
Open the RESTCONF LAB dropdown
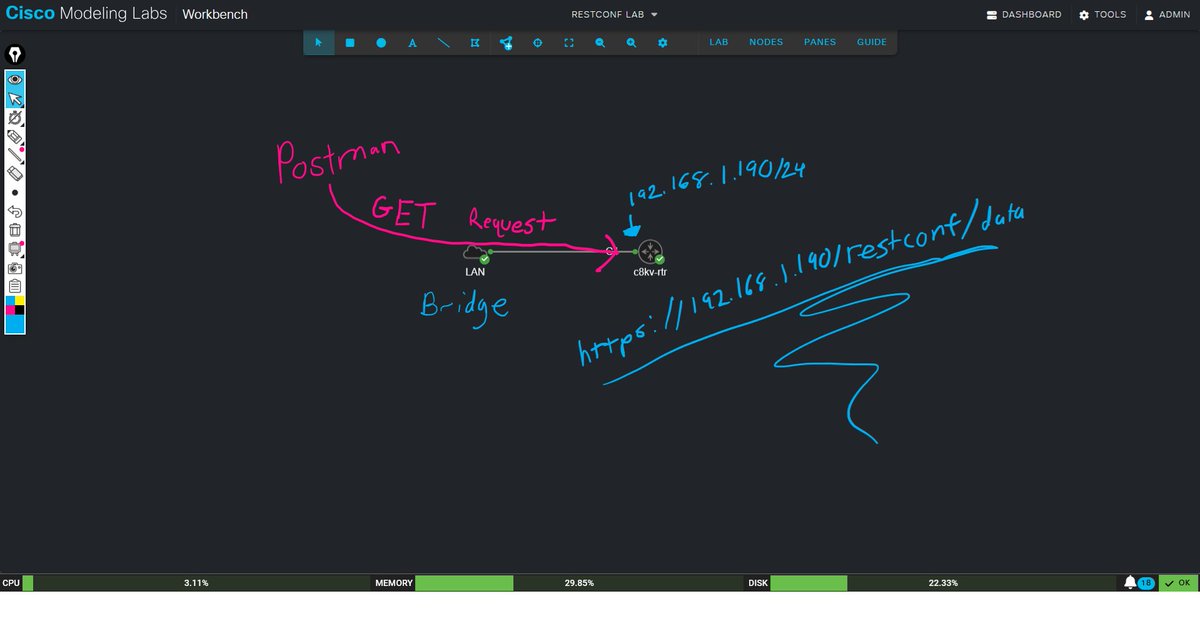point(614,15)
